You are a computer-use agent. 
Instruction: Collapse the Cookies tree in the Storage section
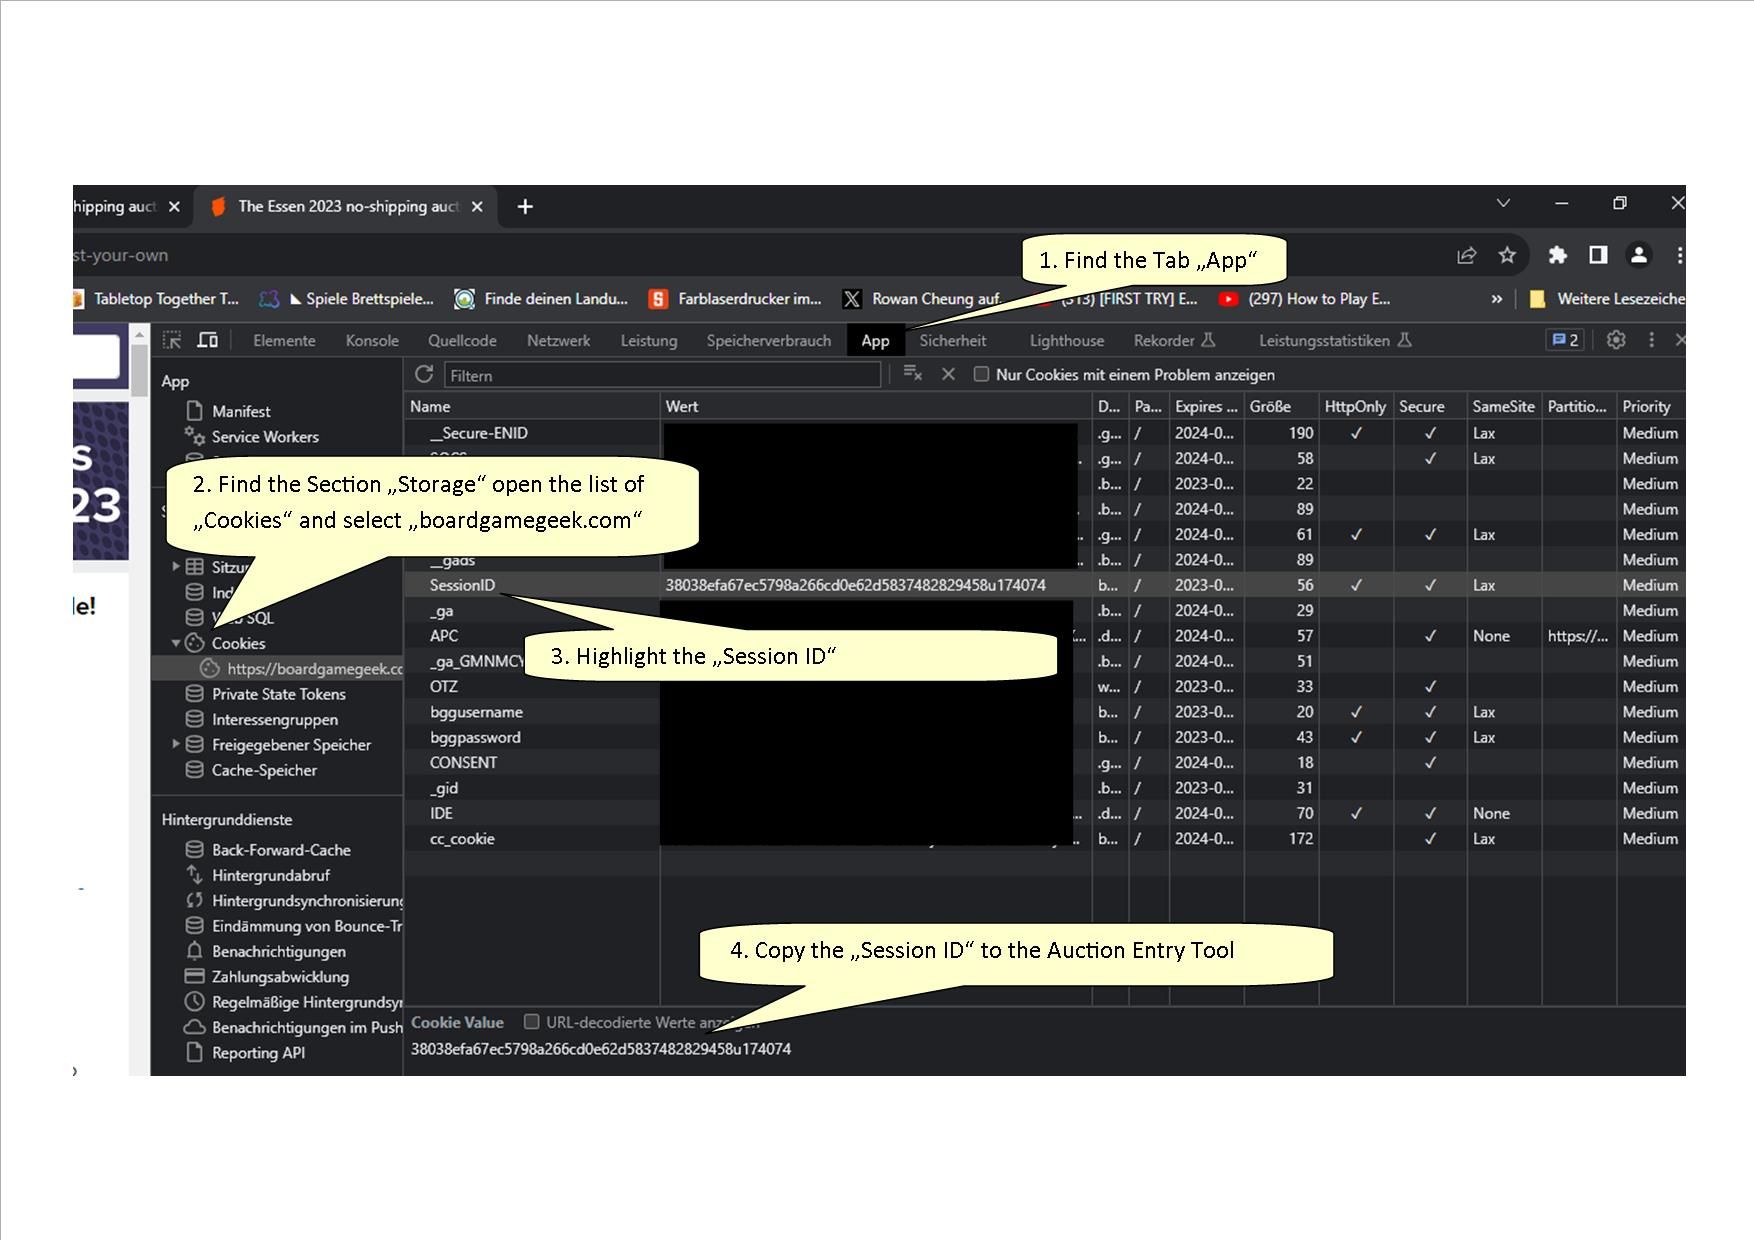tap(177, 643)
